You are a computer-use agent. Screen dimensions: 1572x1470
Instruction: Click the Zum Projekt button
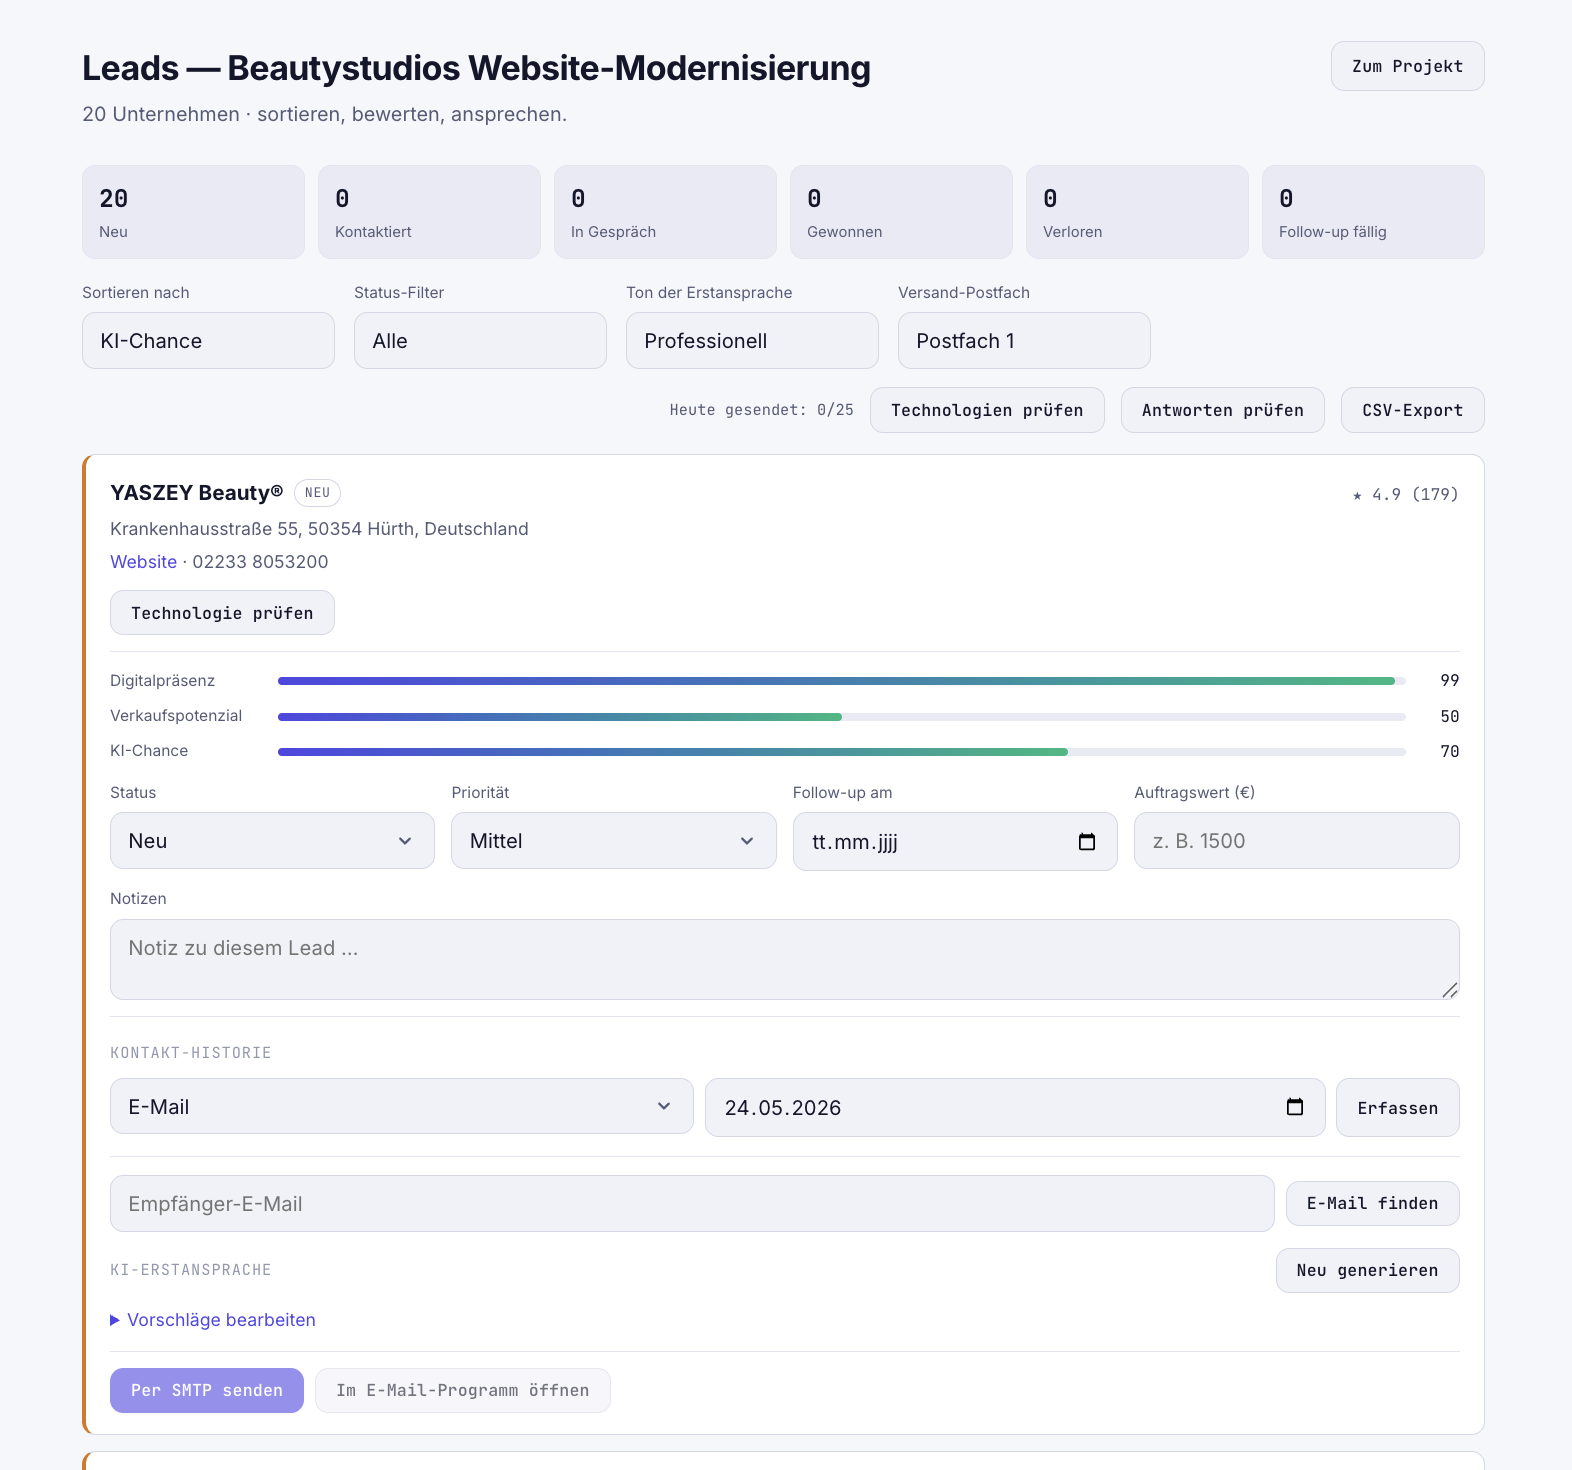pos(1407,66)
